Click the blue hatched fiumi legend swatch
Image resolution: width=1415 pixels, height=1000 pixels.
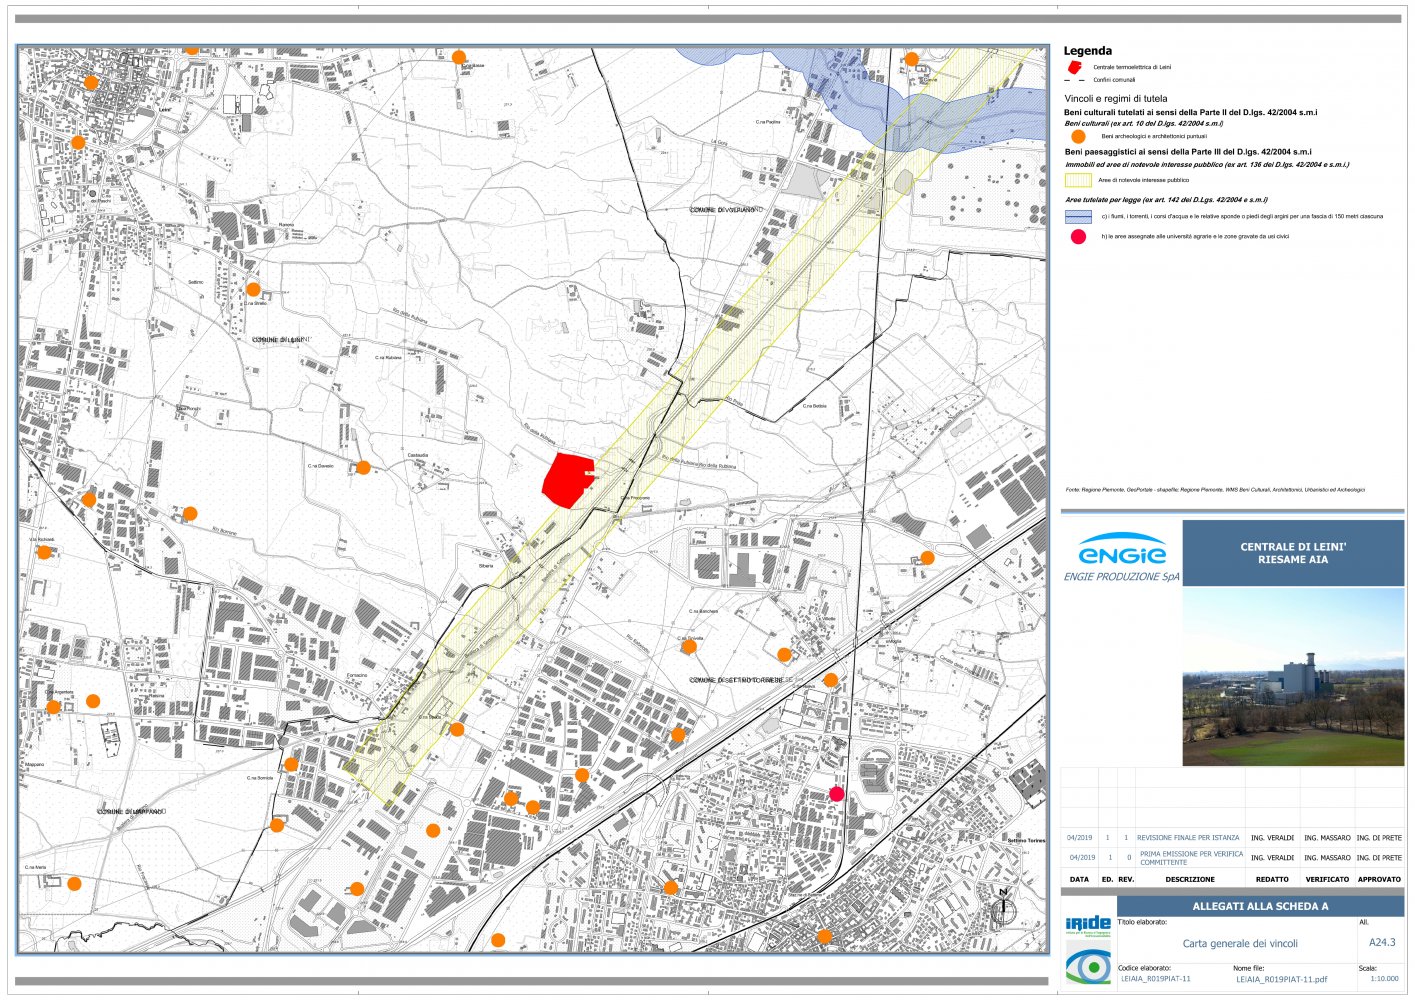(1077, 216)
